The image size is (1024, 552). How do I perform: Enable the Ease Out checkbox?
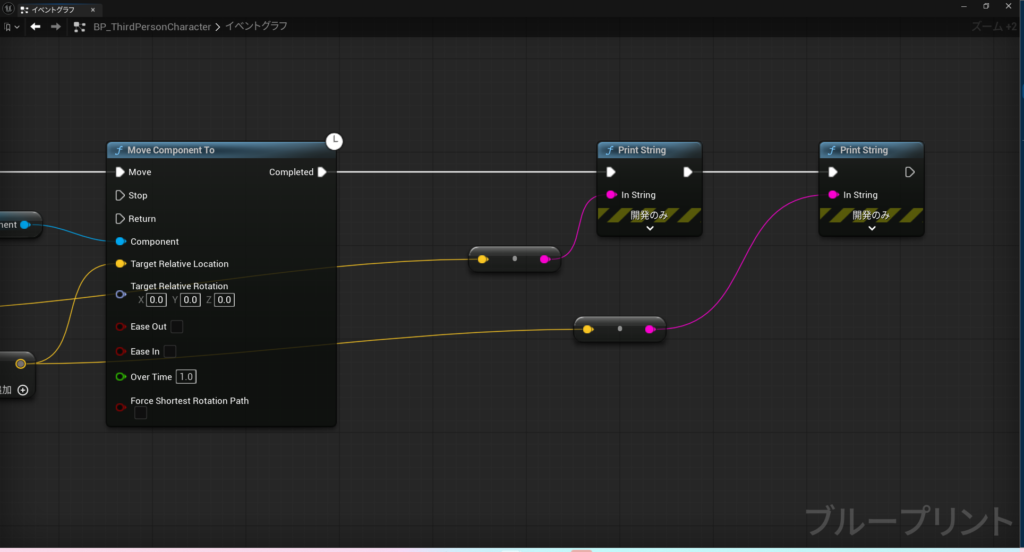coord(177,327)
